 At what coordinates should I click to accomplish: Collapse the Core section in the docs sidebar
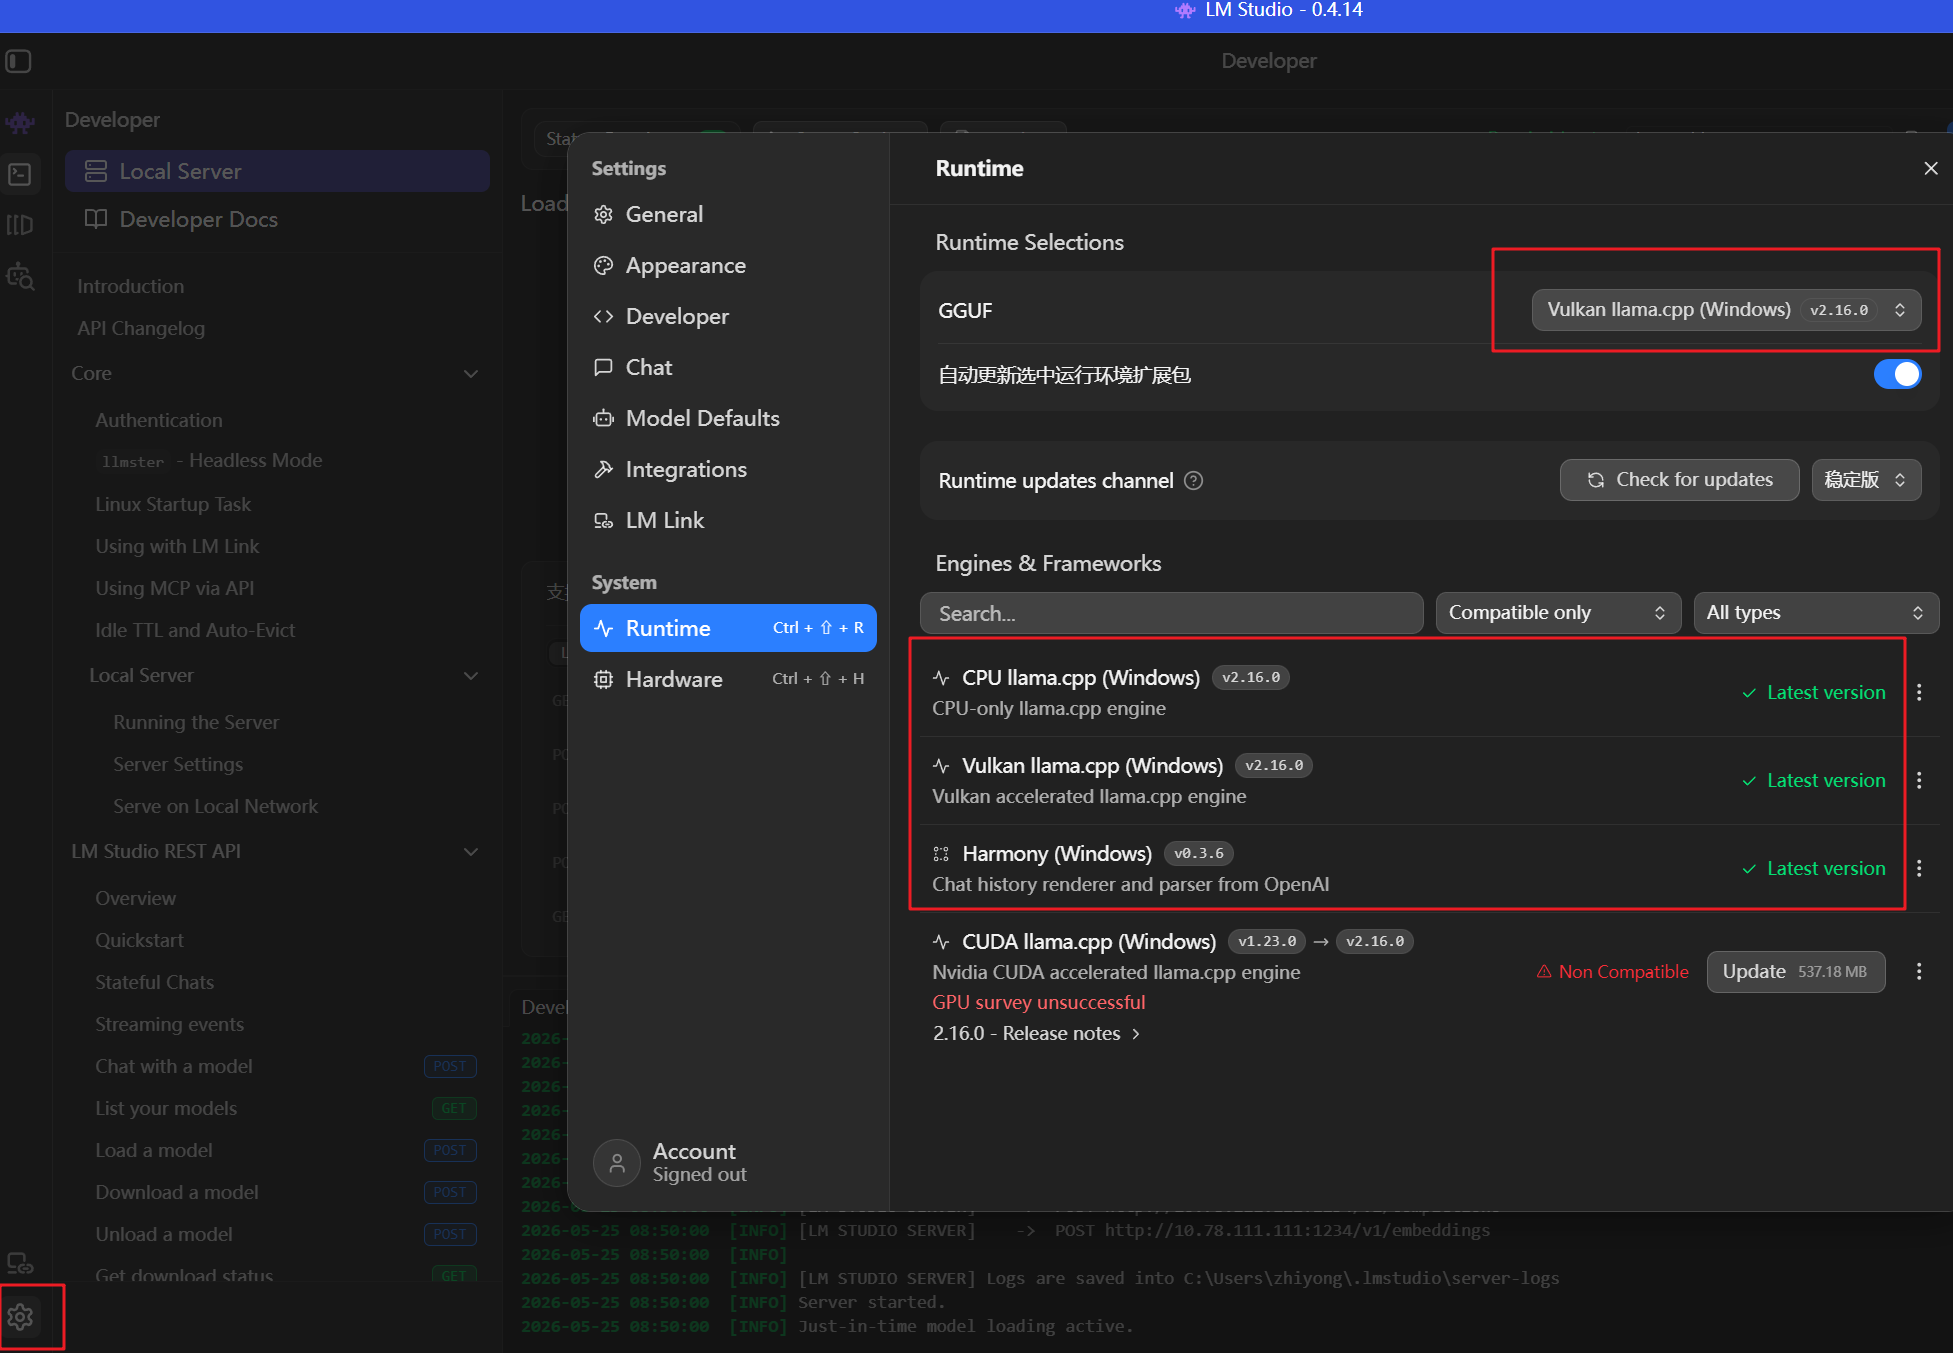point(471,374)
